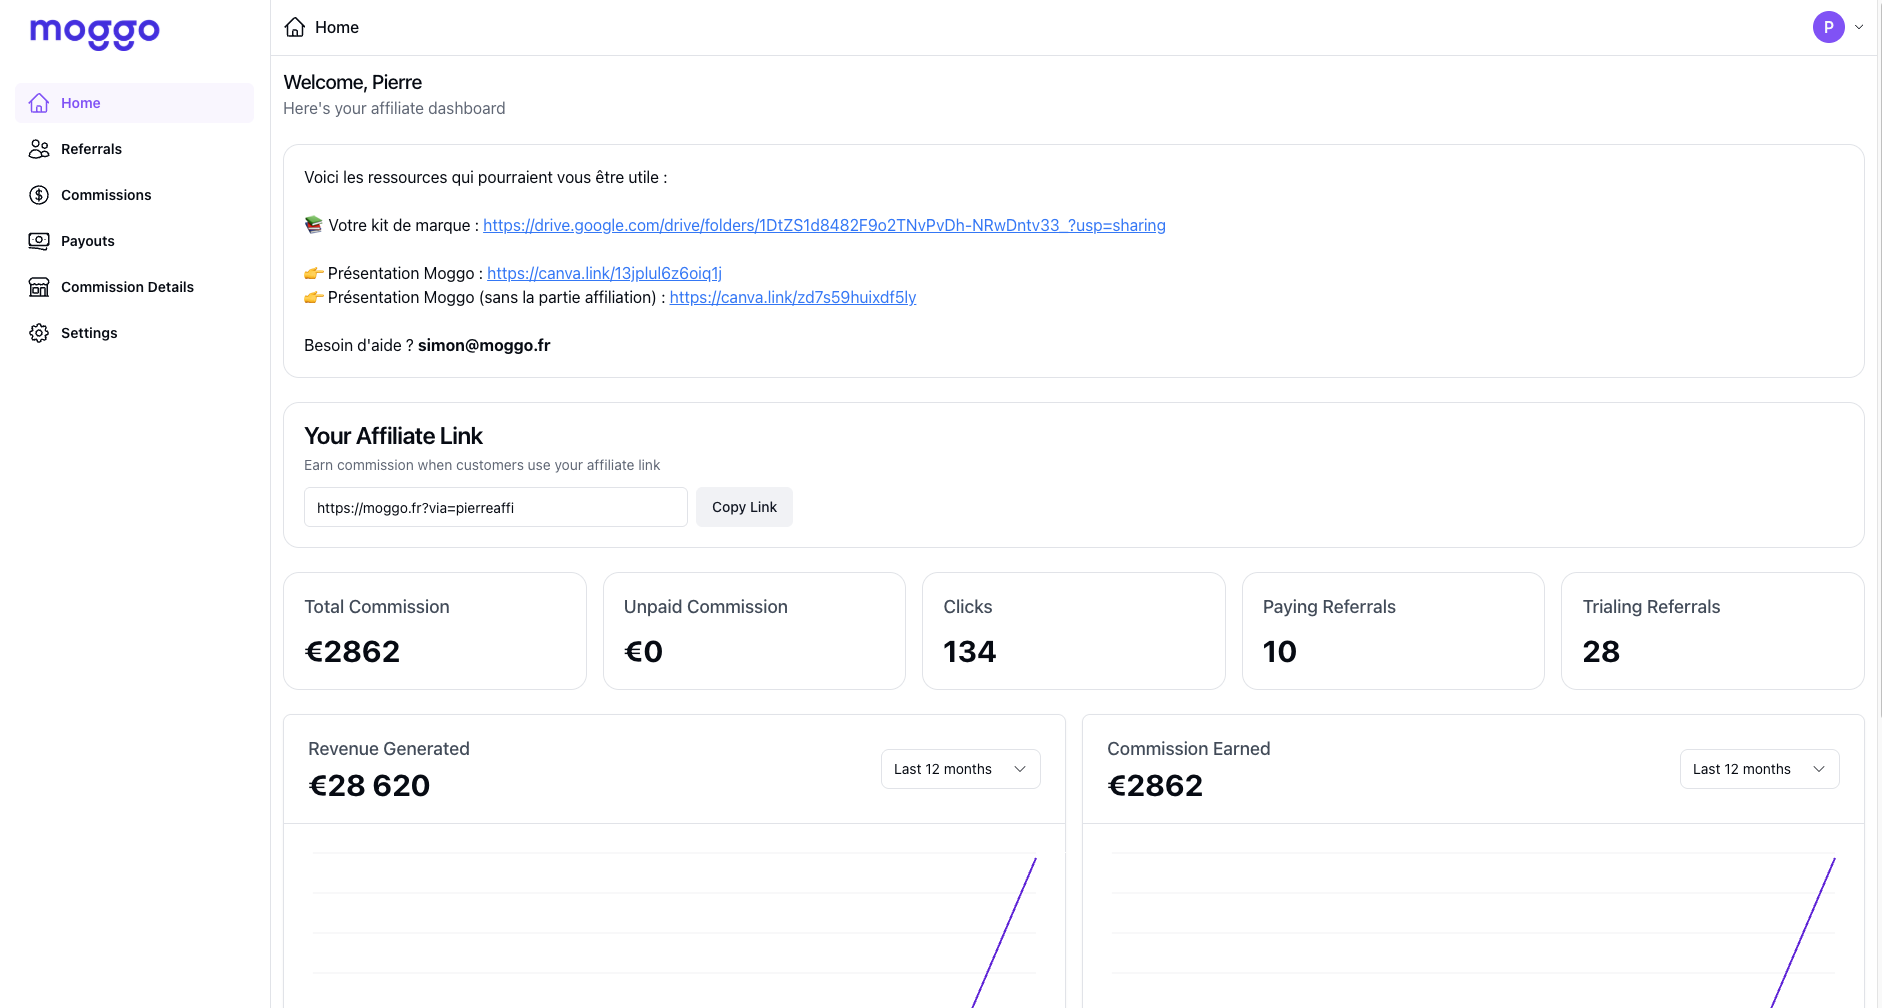This screenshot has height=1008, width=1882.
Task: Go to the Commissions page
Action: coord(134,195)
